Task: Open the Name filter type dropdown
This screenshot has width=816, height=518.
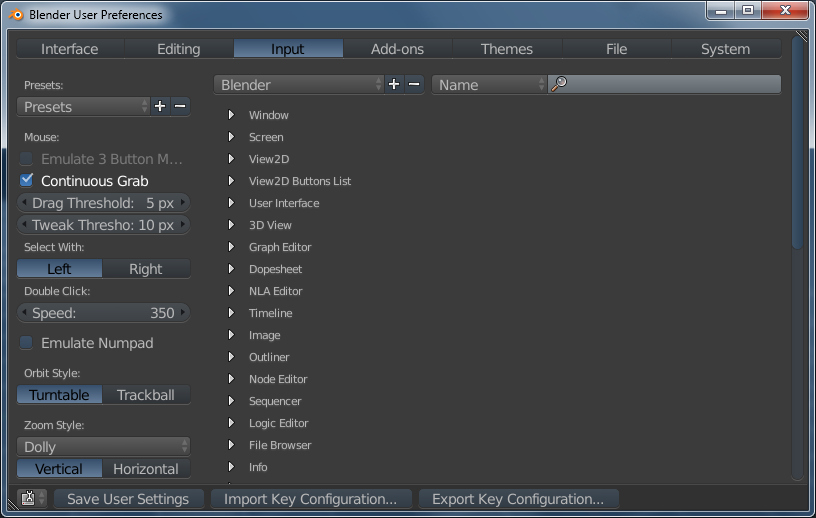Action: (489, 84)
